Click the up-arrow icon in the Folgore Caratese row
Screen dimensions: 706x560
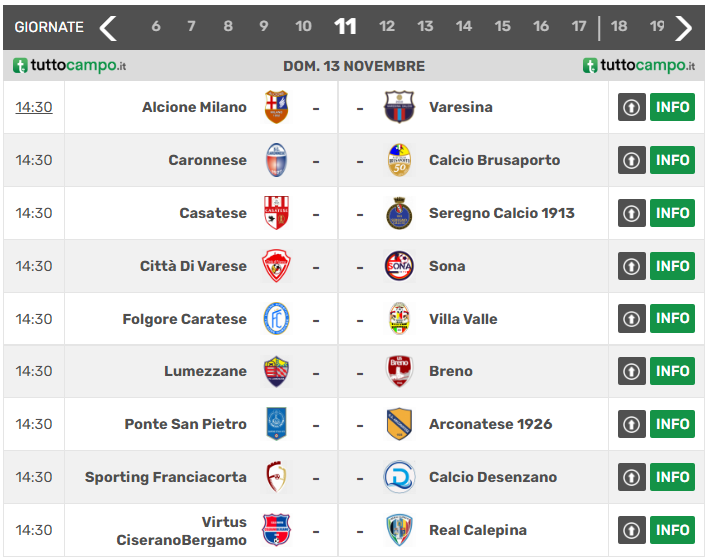[x=631, y=319]
